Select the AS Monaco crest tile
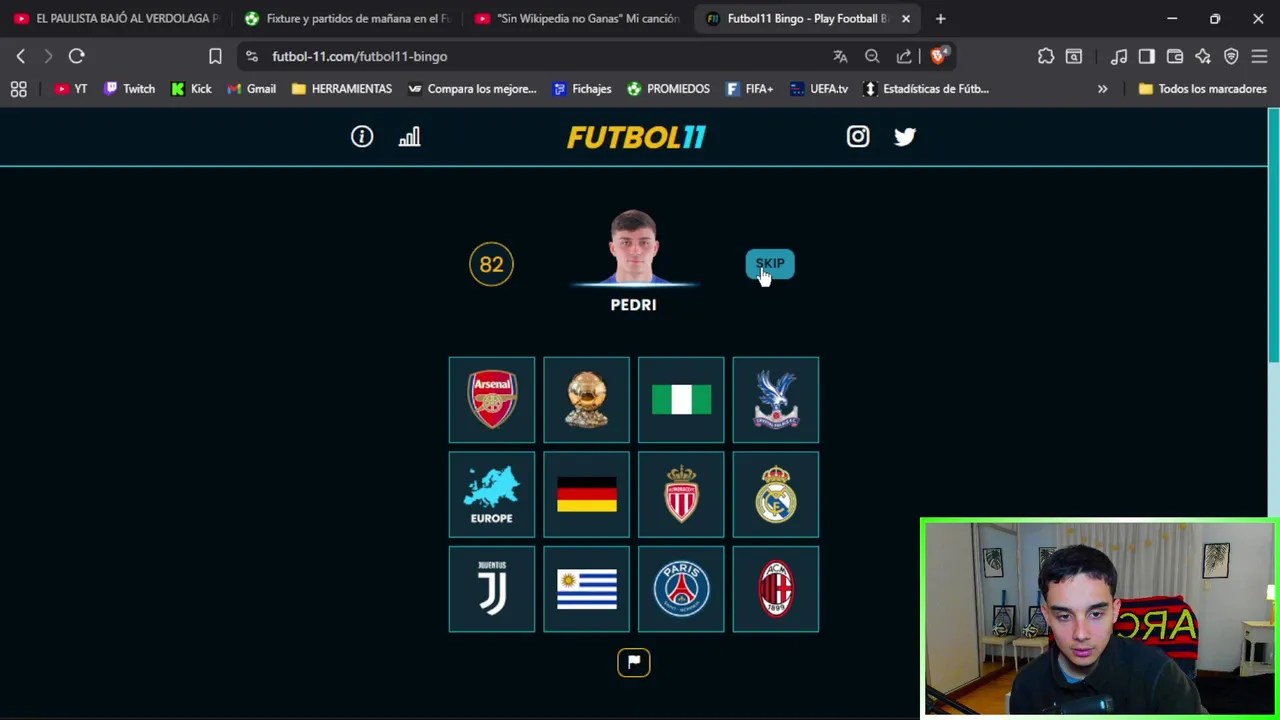Viewport: 1280px width, 720px height. coord(681,495)
